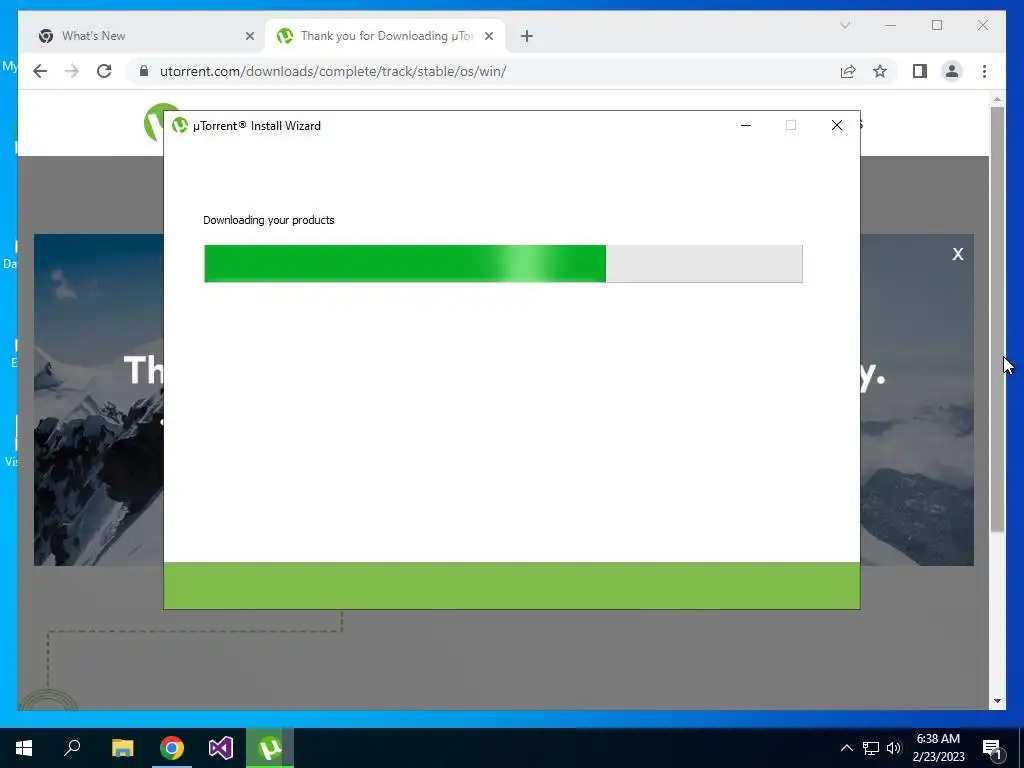The height and width of the screenshot is (768, 1024).
Task: Close the What's New tab
Action: (249, 36)
